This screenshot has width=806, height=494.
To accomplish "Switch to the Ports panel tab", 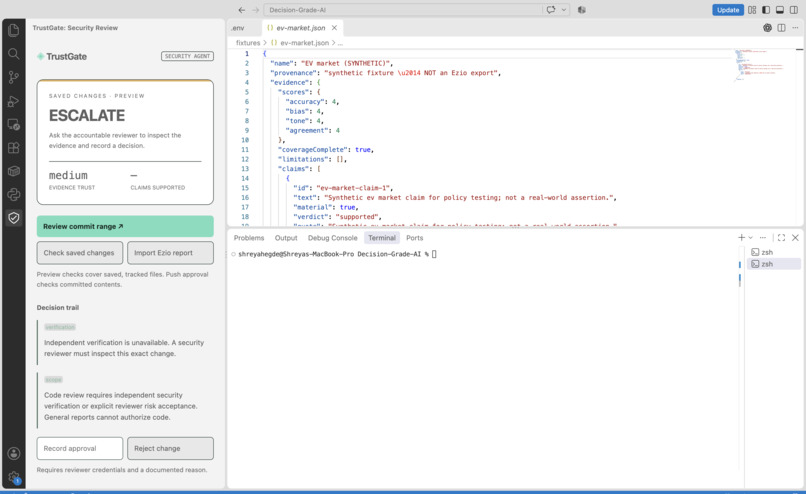I will coord(414,237).
